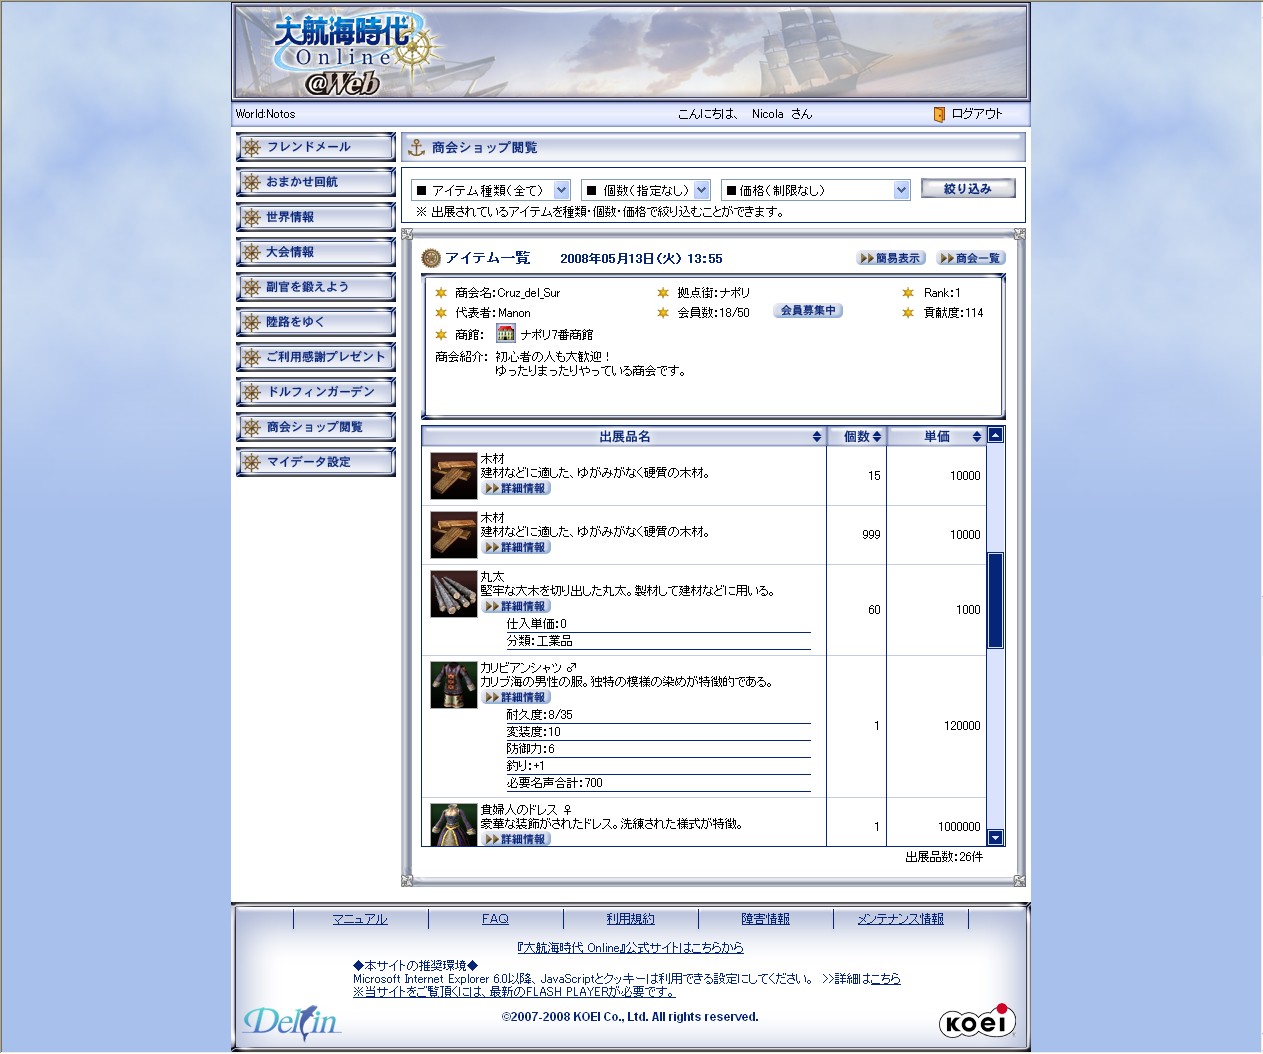Sort by 出展品名 column arrows
This screenshot has width=1263, height=1054.
[817, 437]
